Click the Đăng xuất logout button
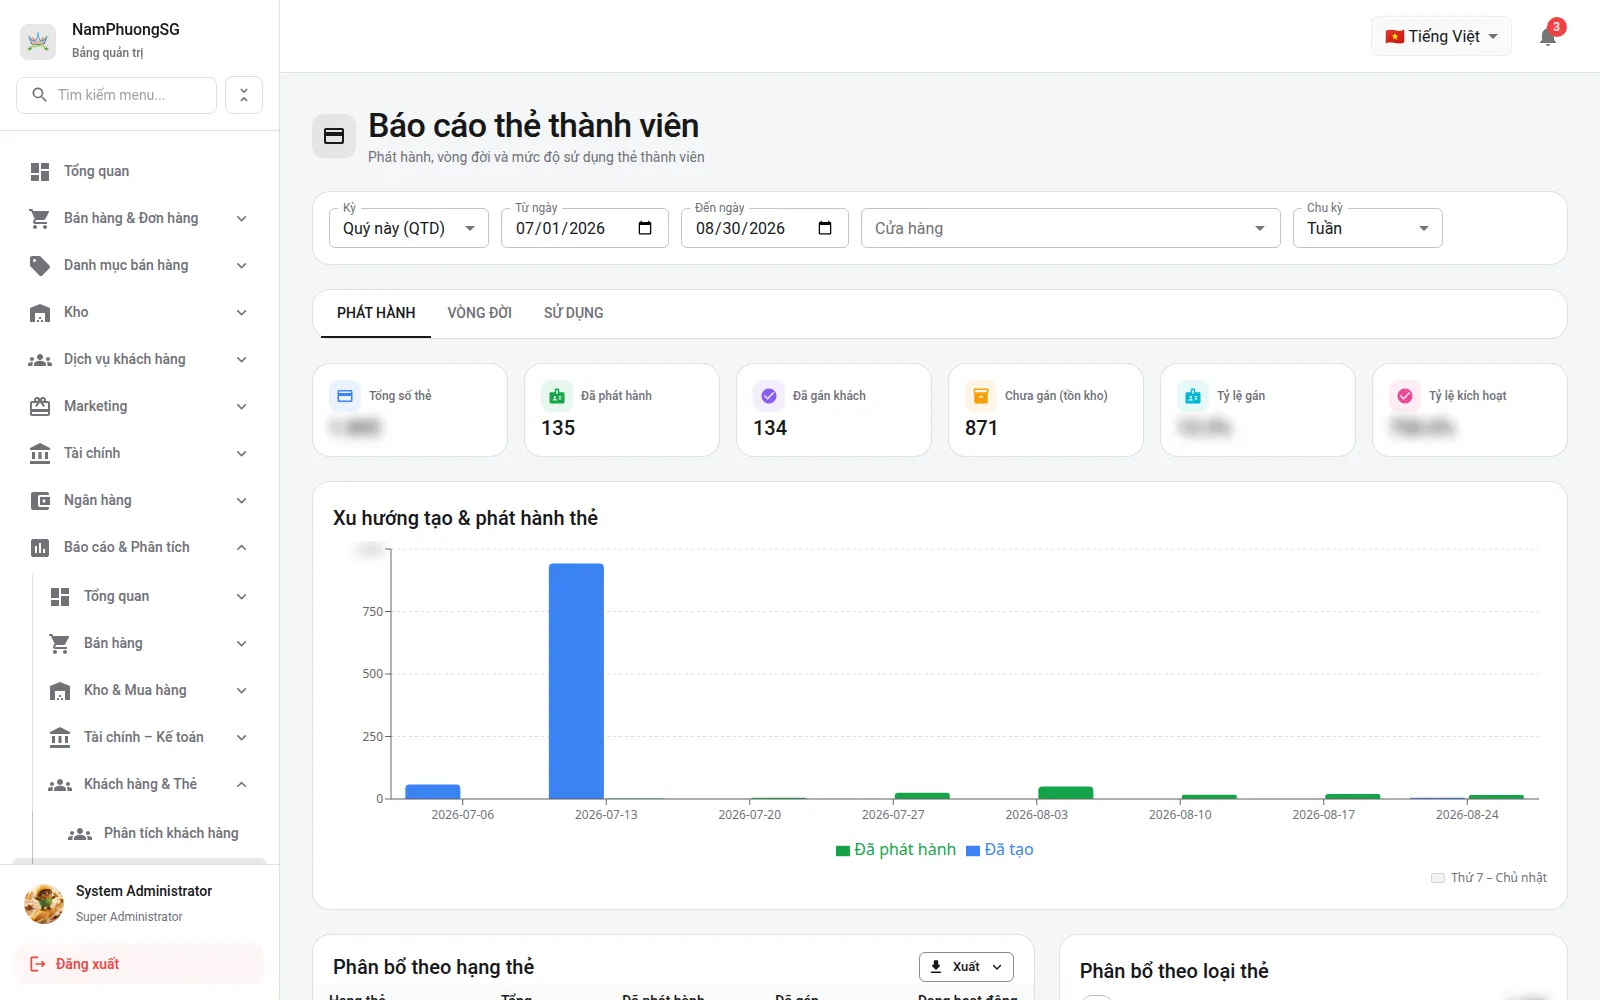This screenshot has height=1000, width=1600. (139, 964)
